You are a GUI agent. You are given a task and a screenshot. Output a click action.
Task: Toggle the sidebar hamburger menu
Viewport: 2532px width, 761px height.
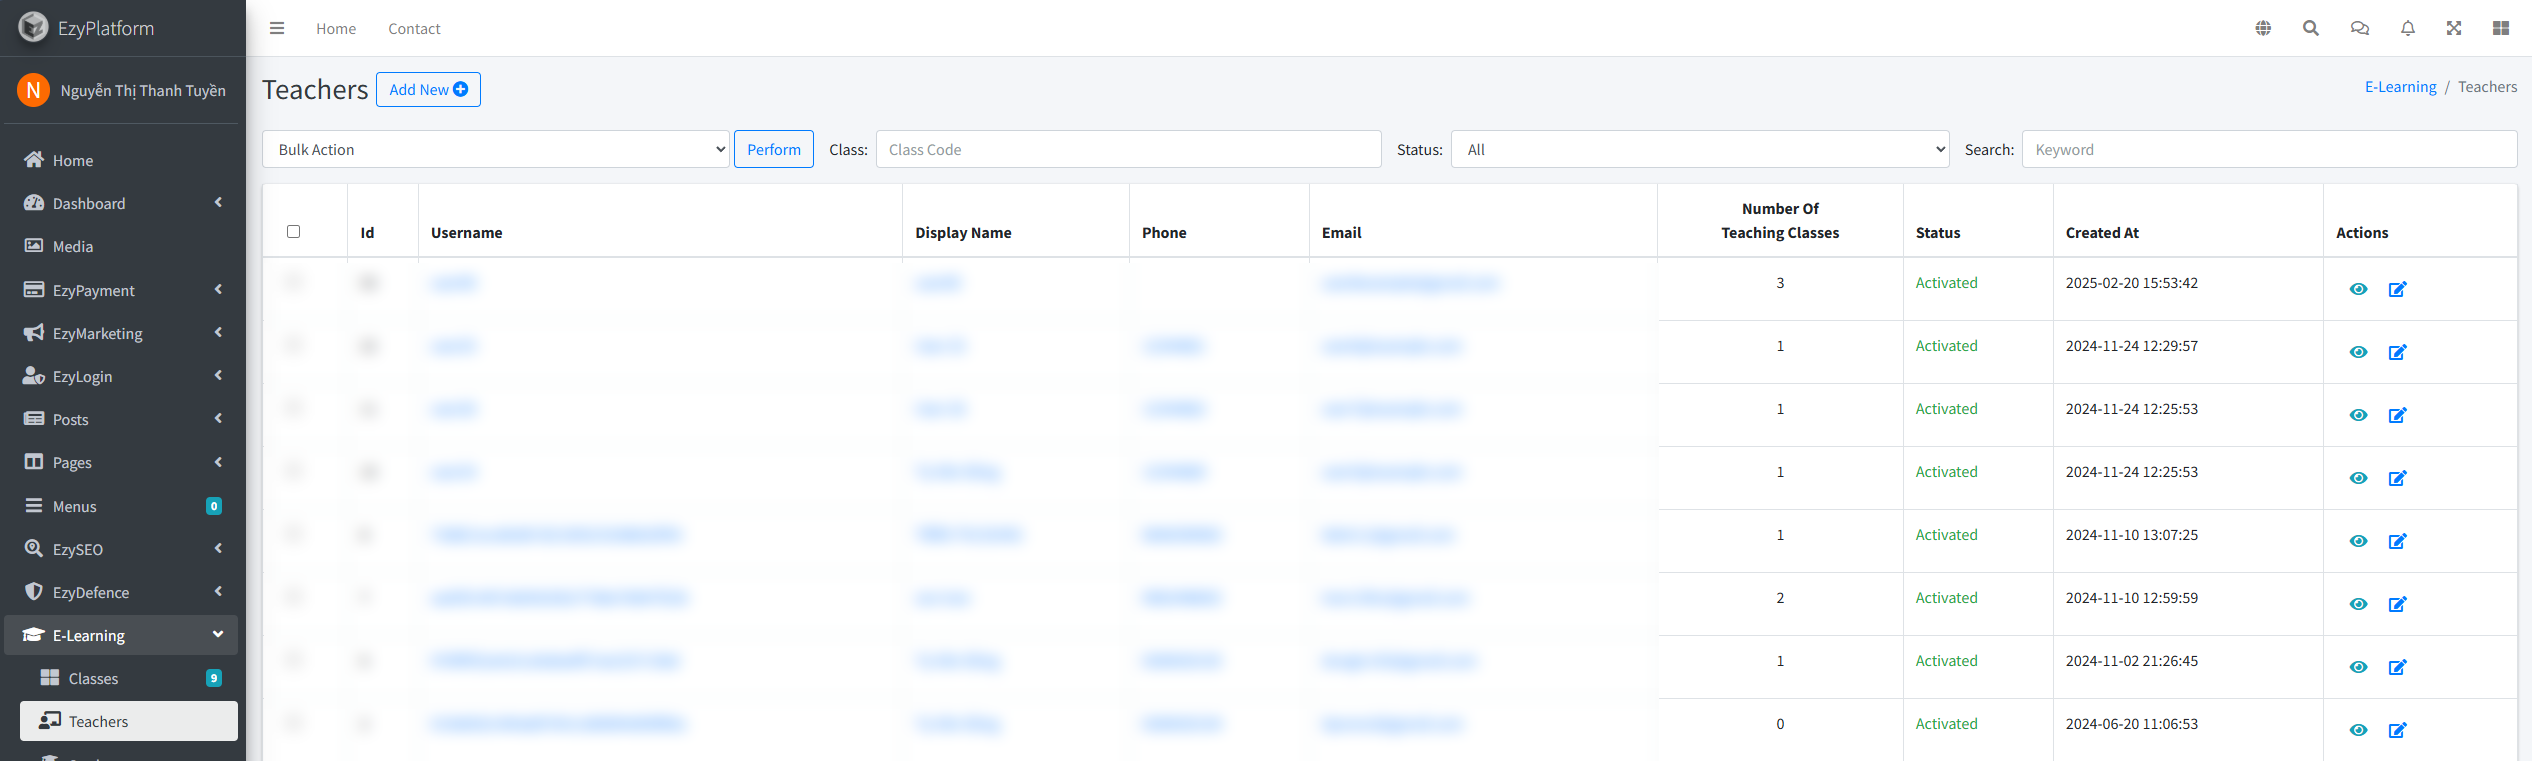coord(277,29)
